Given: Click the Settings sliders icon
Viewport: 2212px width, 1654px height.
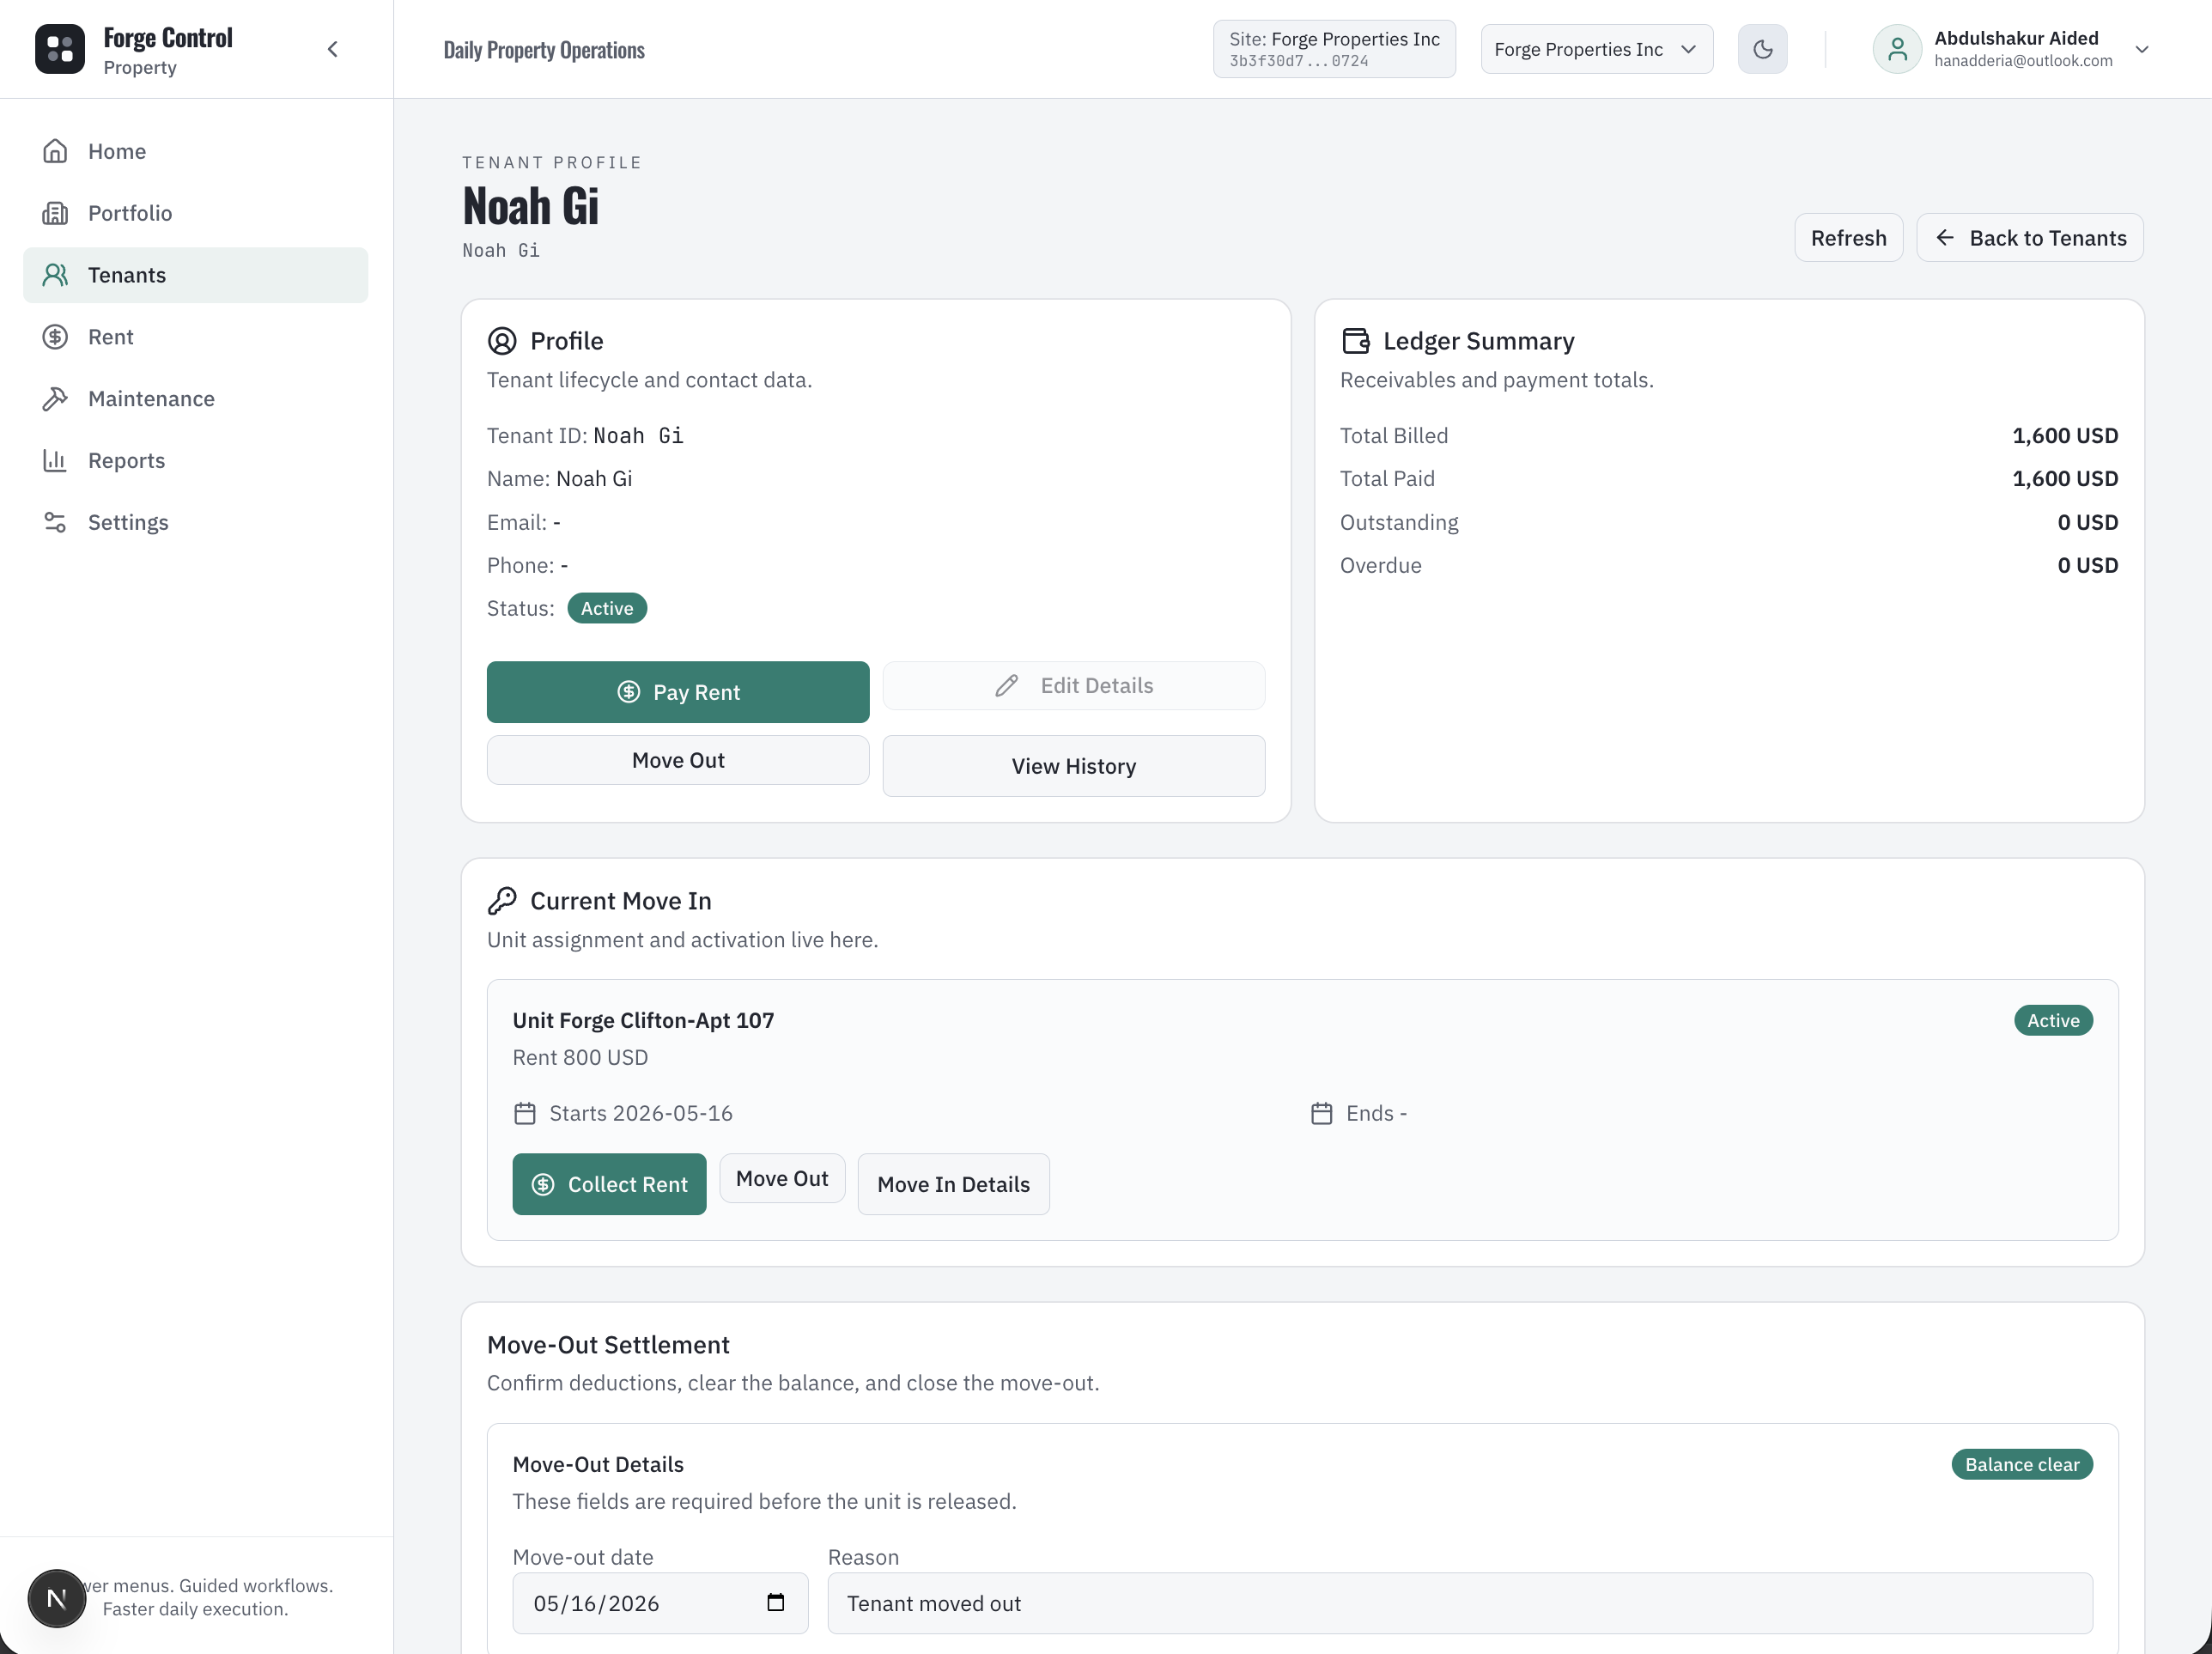Looking at the screenshot, I should click(55, 523).
